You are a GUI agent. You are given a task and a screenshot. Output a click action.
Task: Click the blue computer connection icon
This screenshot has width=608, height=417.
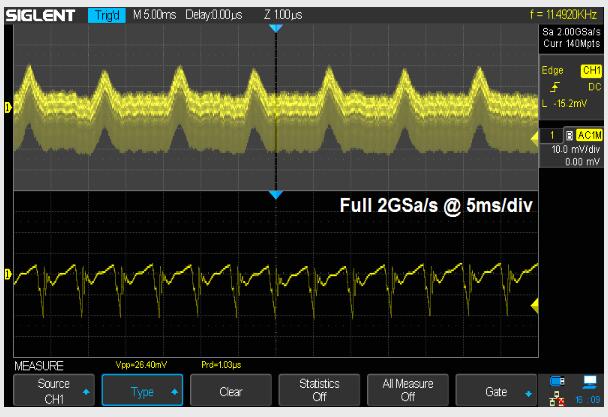(x=590, y=382)
